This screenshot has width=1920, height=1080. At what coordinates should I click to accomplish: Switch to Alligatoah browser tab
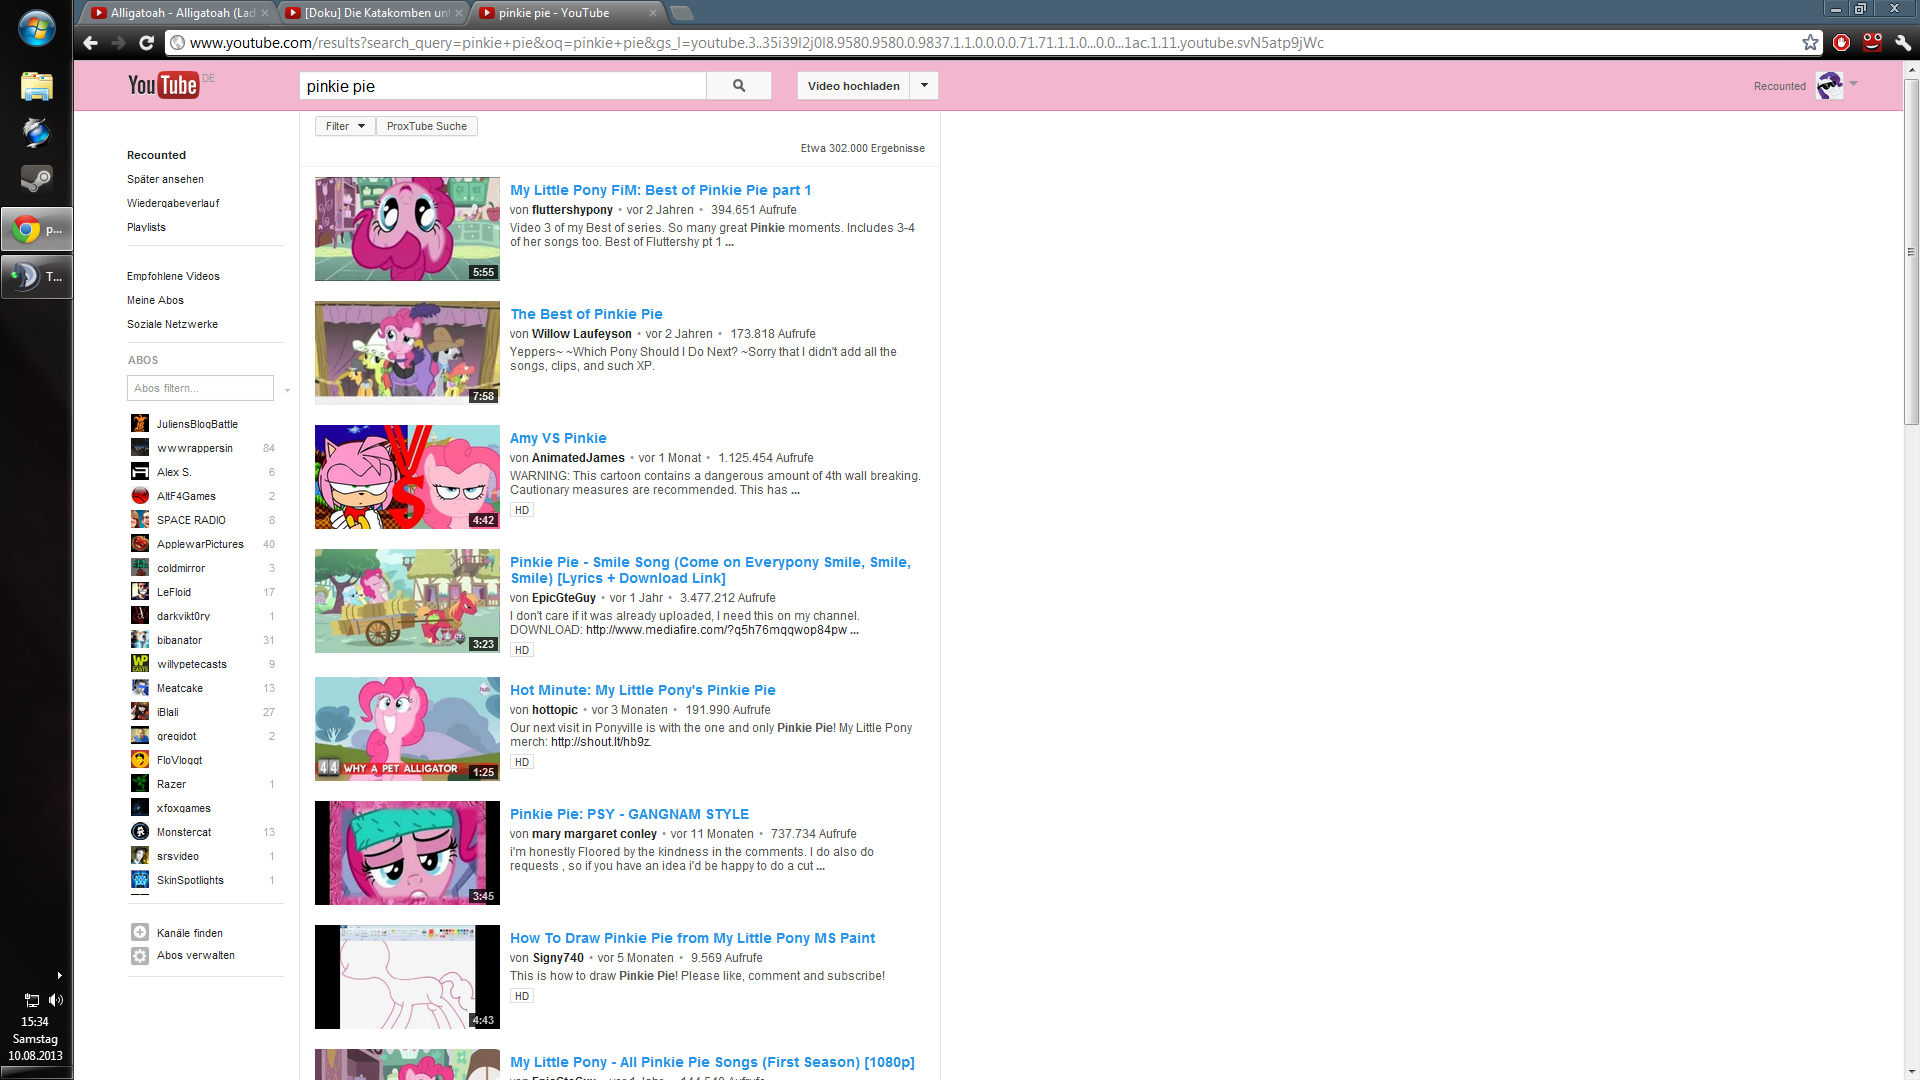tap(180, 13)
